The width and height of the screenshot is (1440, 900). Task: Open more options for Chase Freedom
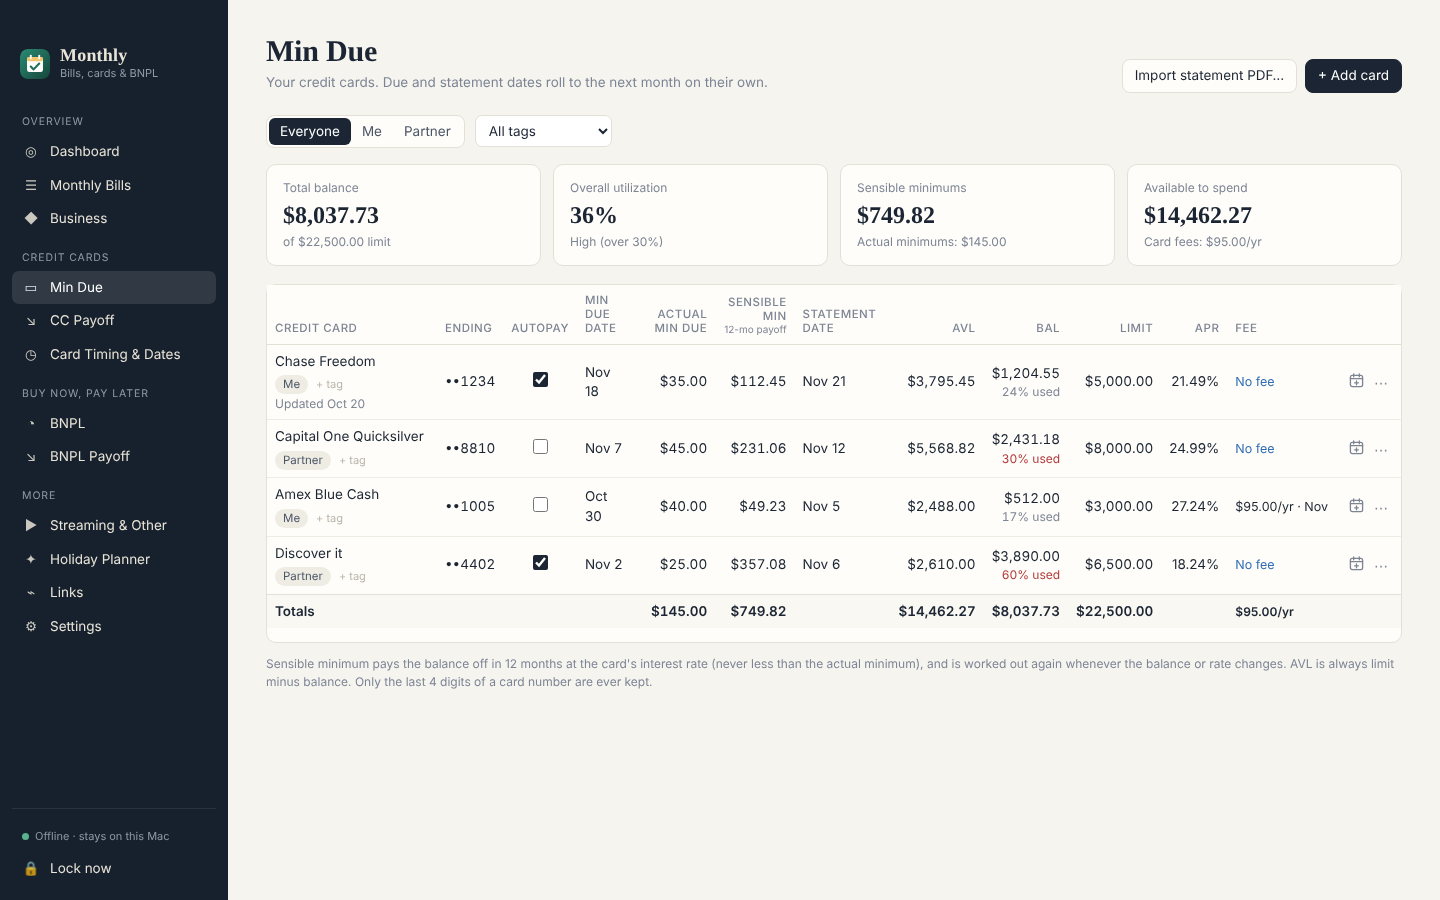coord(1381,383)
